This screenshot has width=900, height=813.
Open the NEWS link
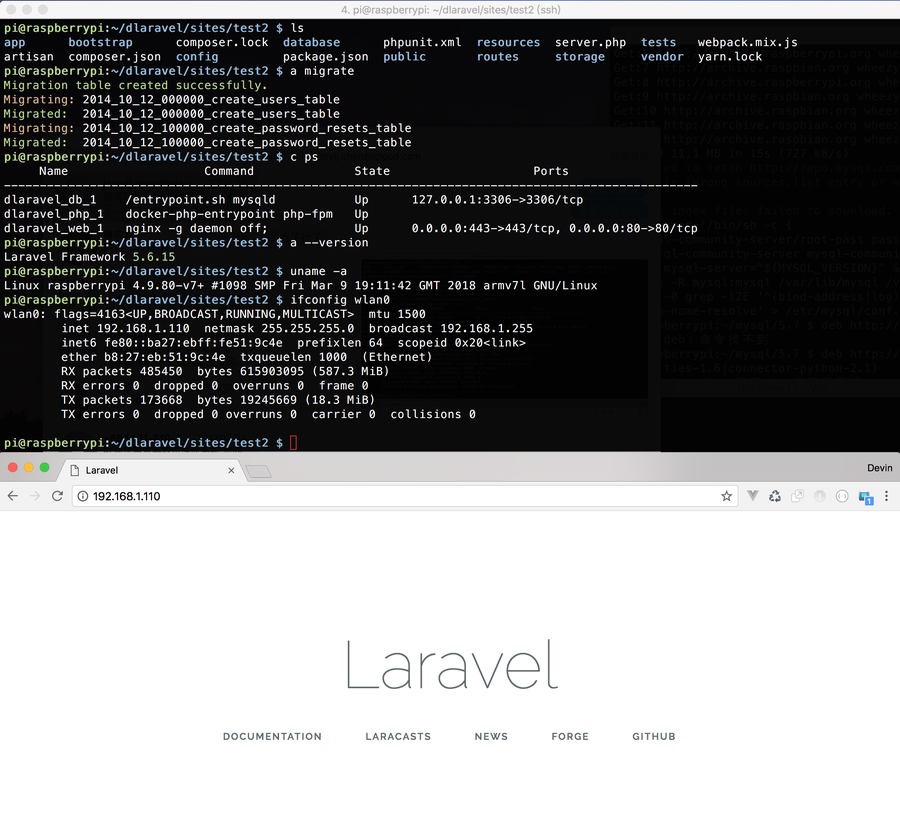tap(491, 736)
